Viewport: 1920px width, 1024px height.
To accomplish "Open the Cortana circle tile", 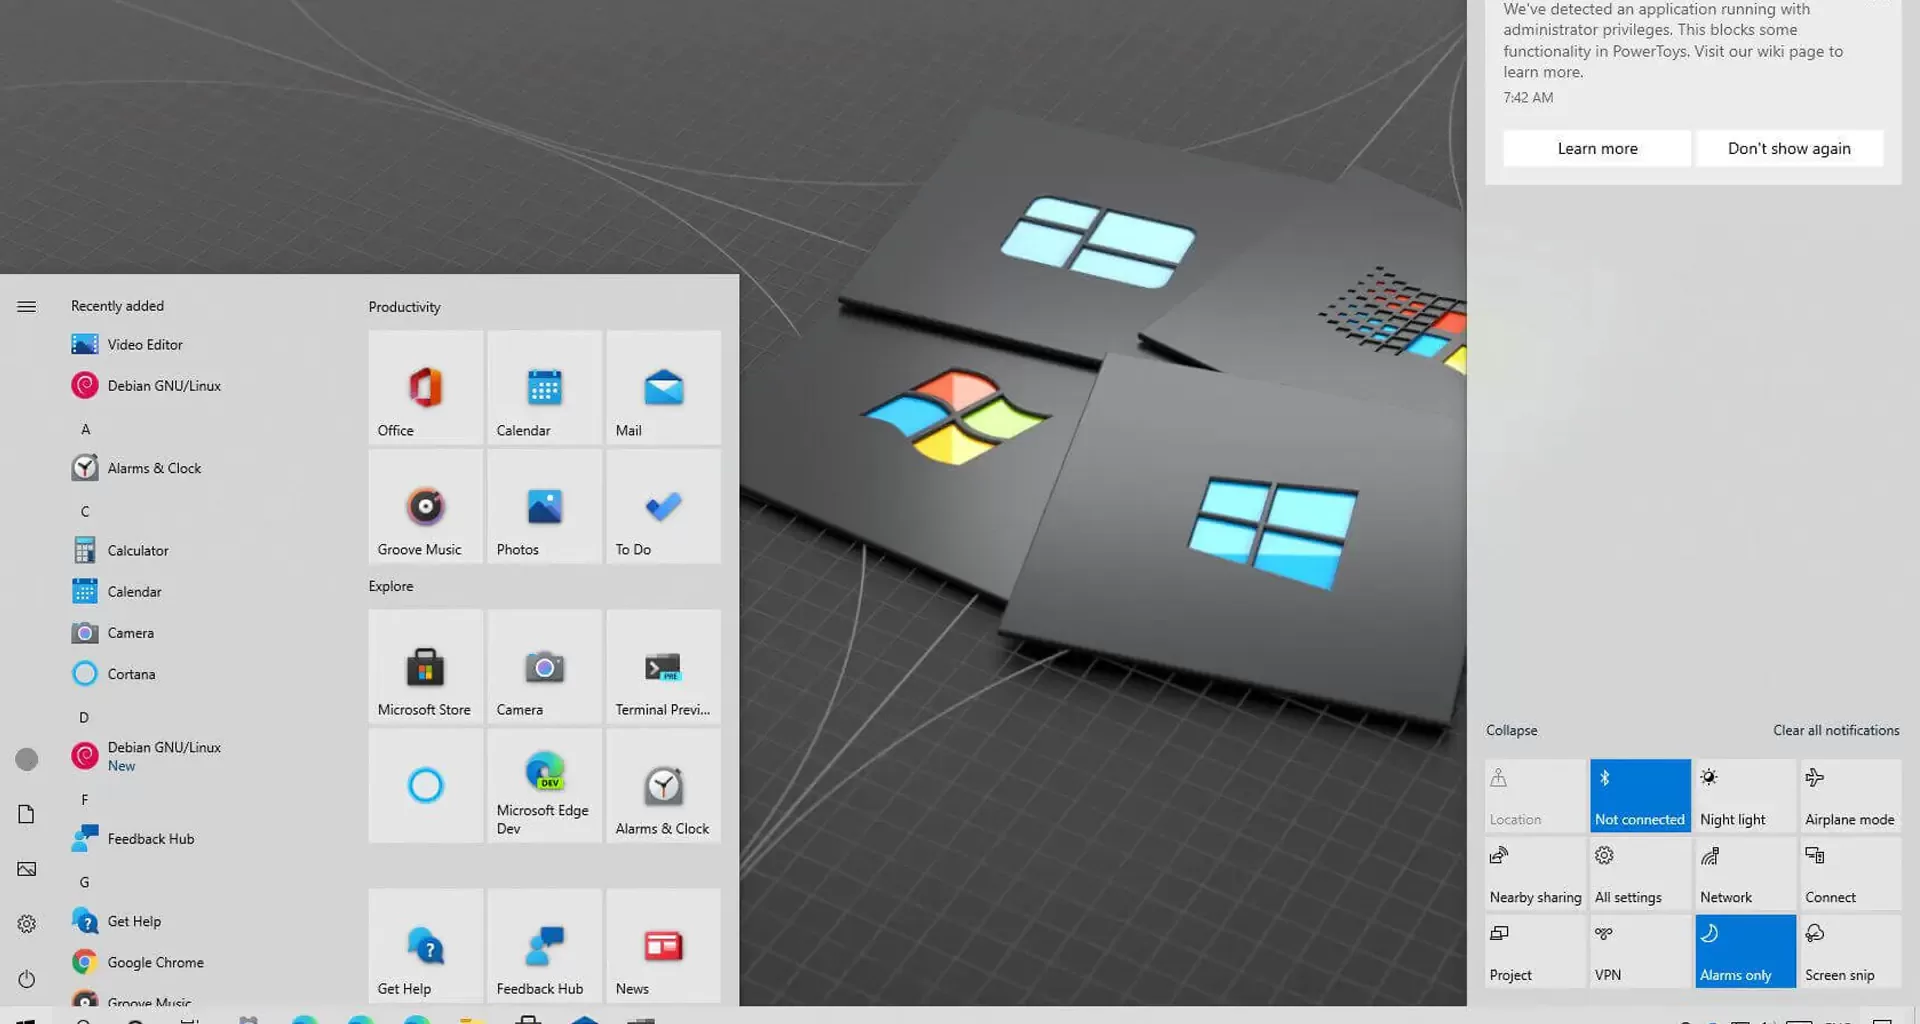I will (x=425, y=785).
